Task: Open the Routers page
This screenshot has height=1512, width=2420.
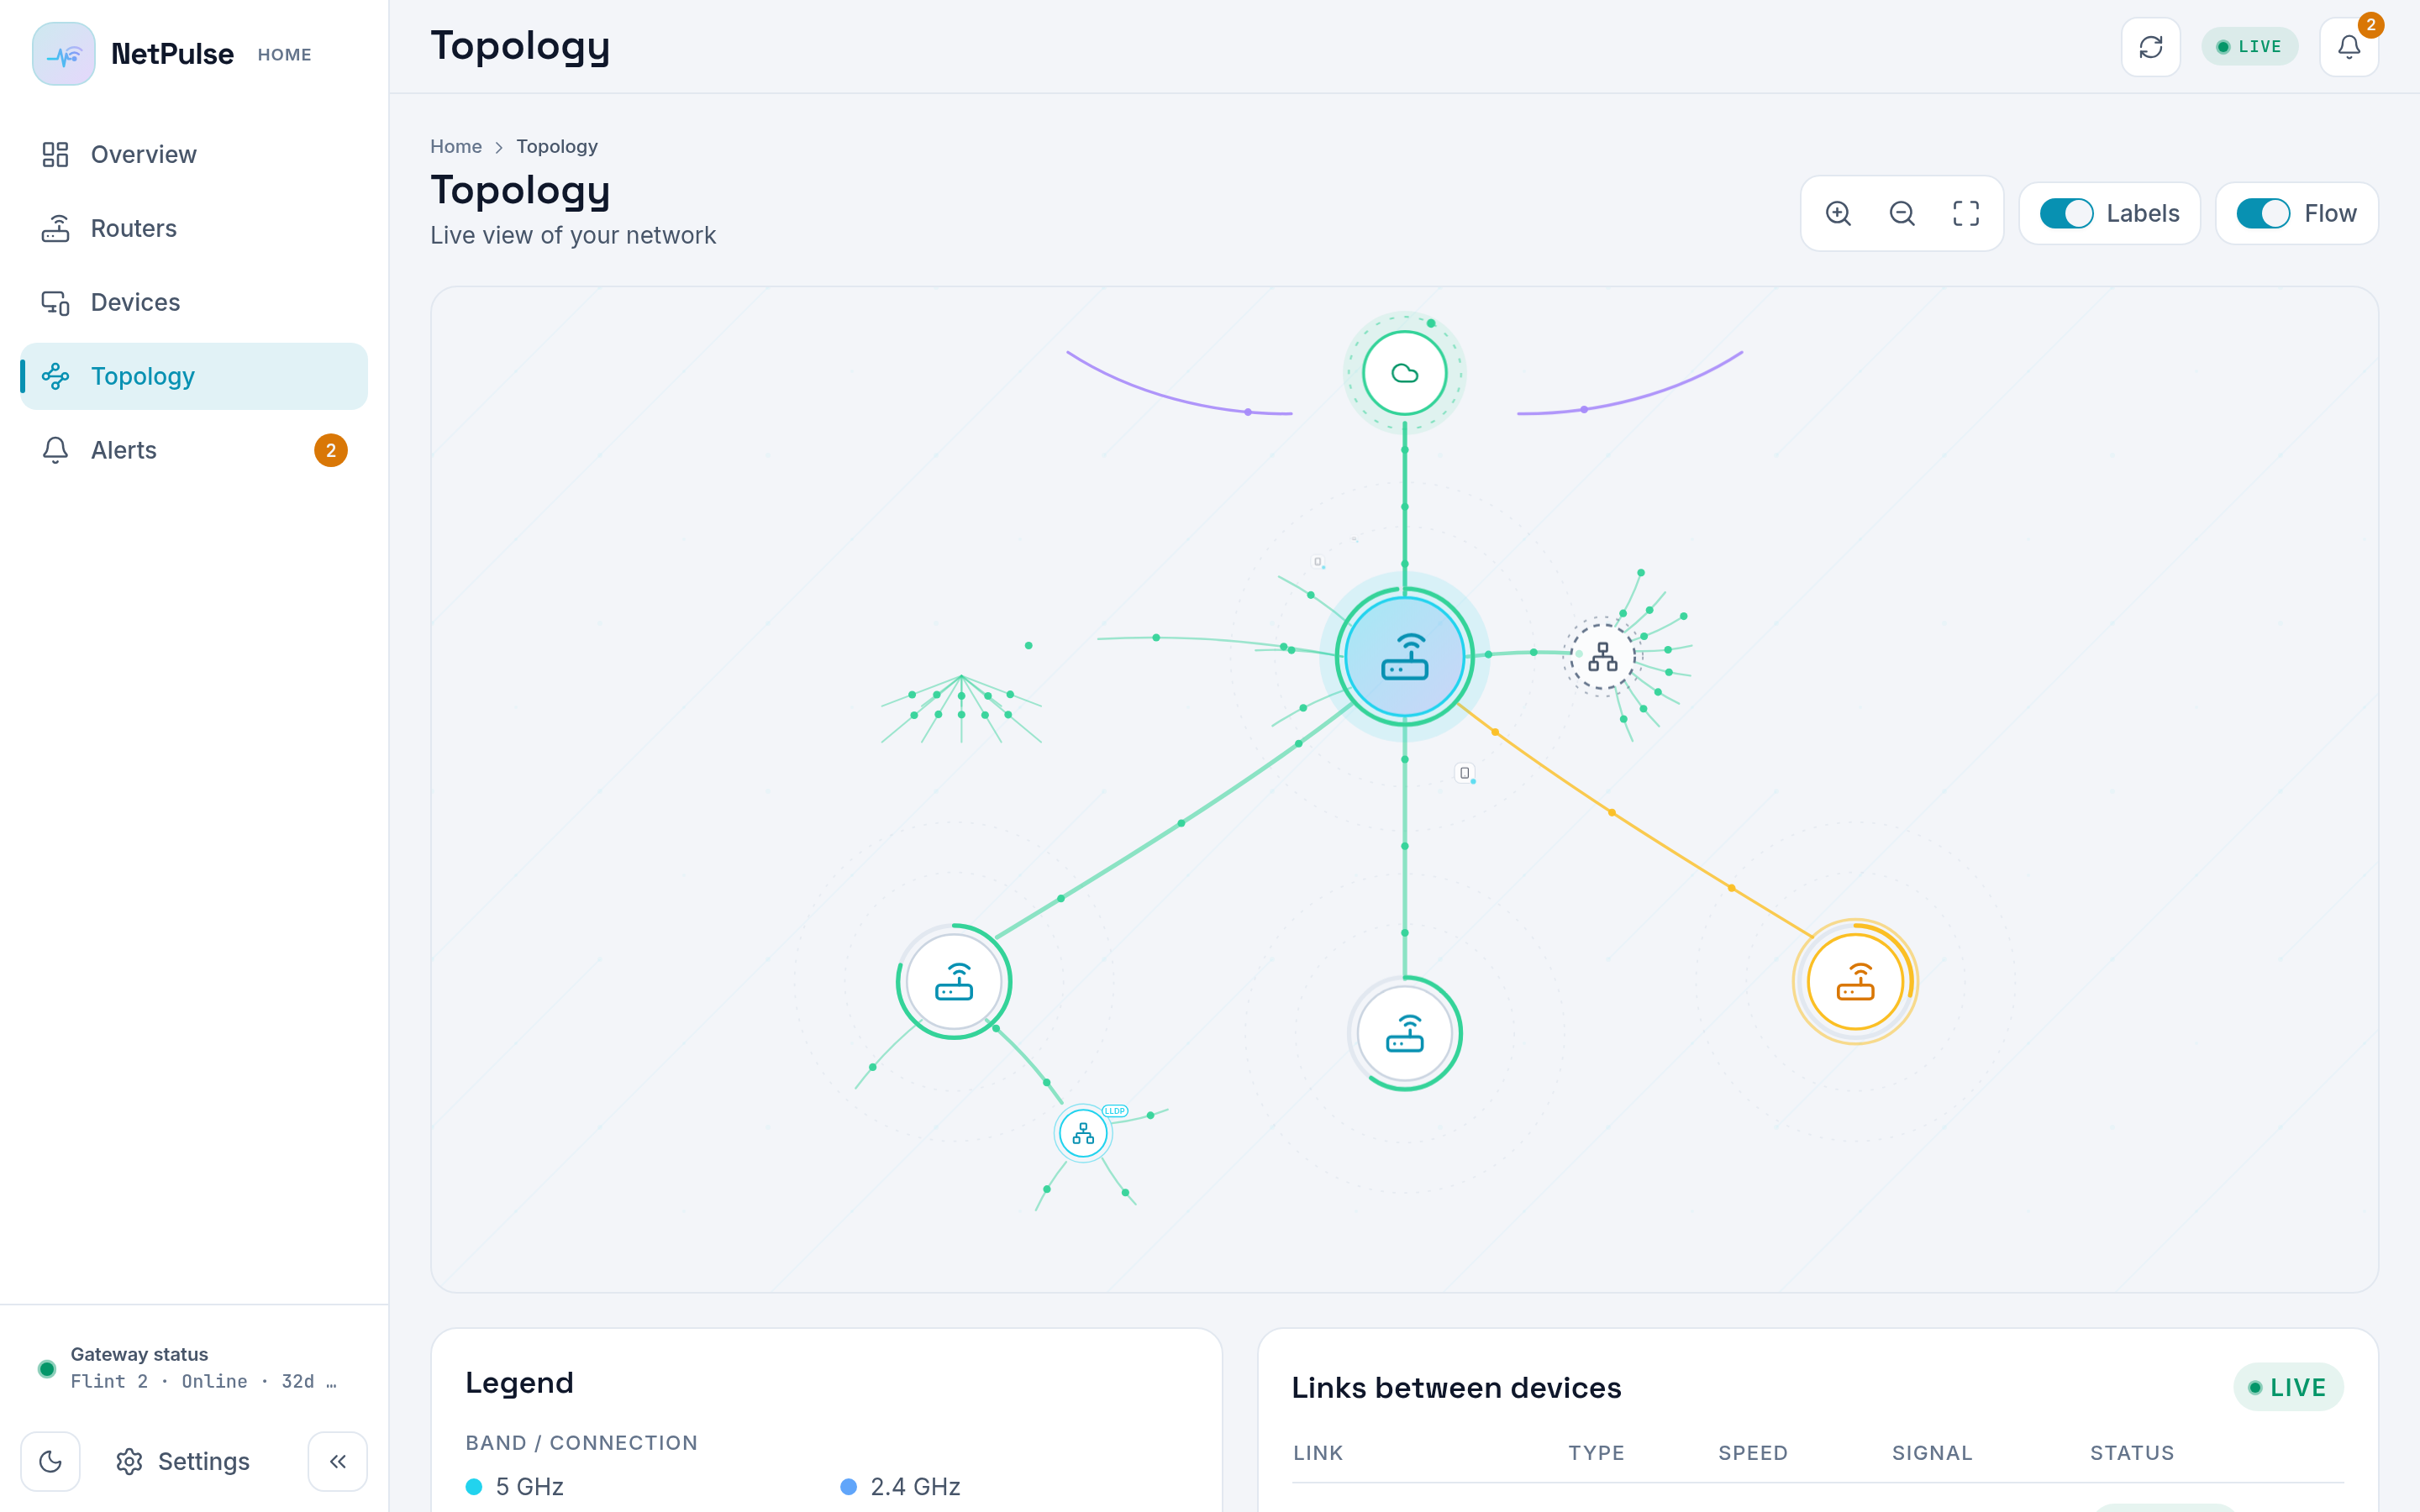Action: click(x=194, y=228)
